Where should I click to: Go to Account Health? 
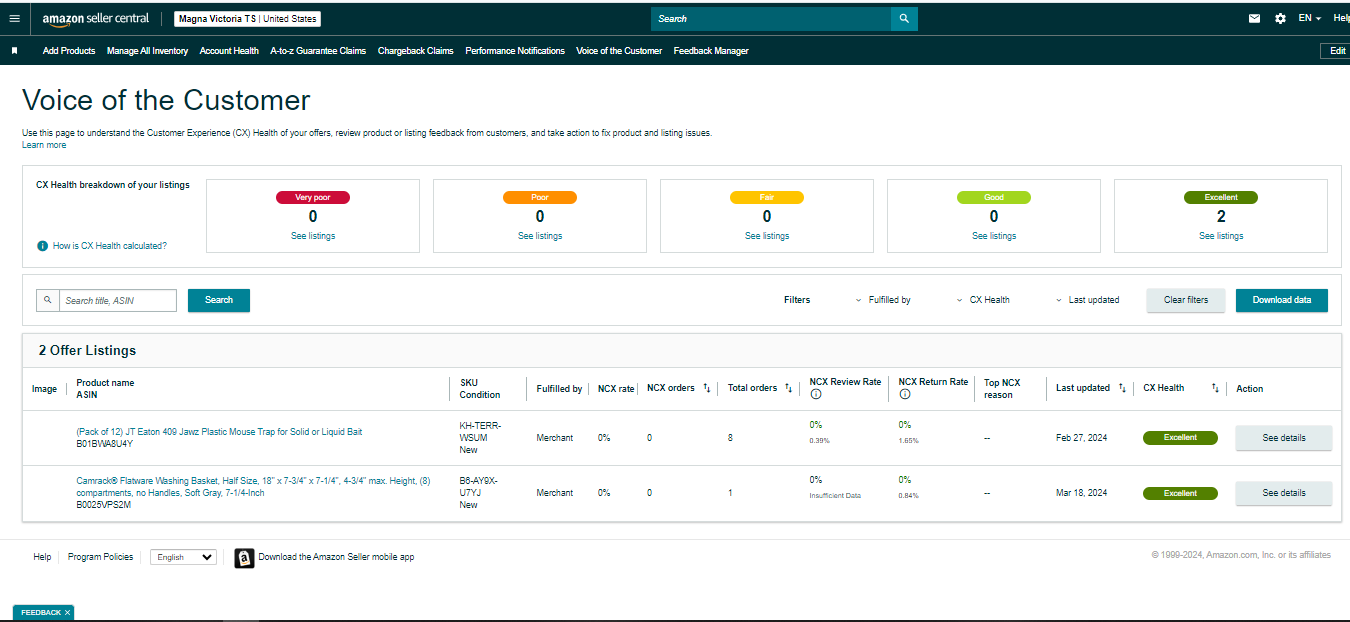coord(229,51)
